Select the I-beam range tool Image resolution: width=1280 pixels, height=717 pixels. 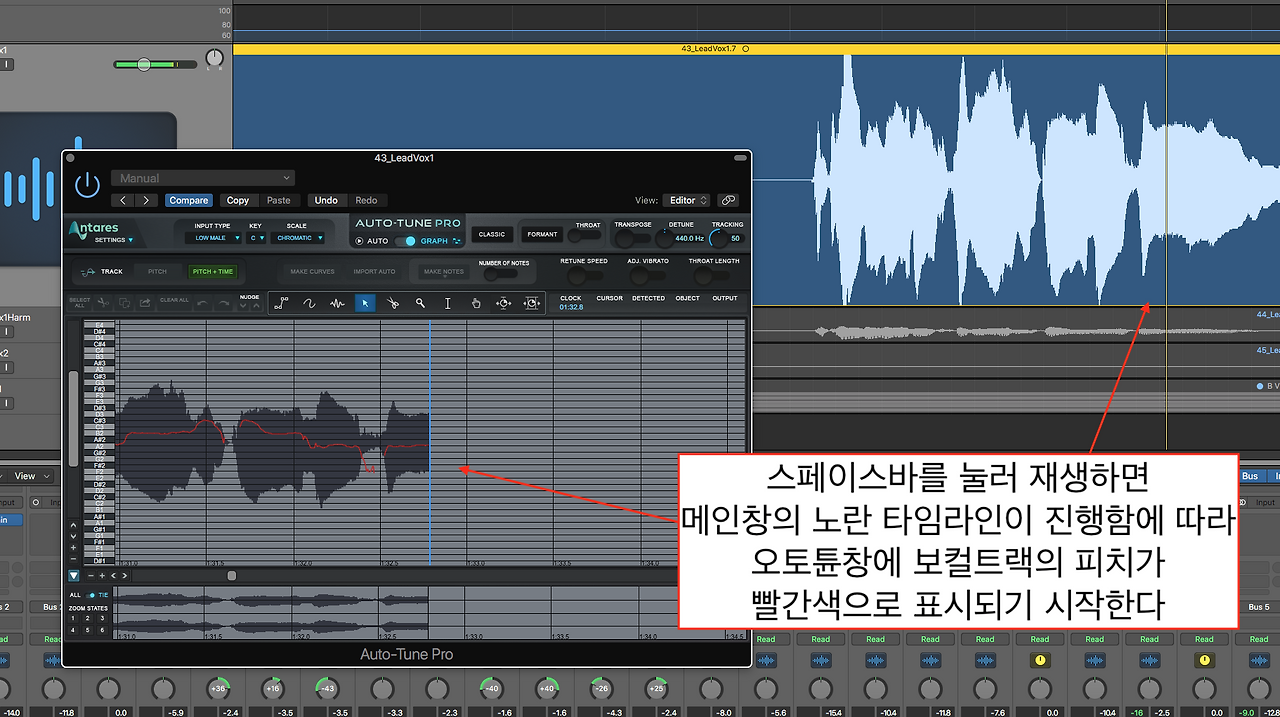(448, 303)
